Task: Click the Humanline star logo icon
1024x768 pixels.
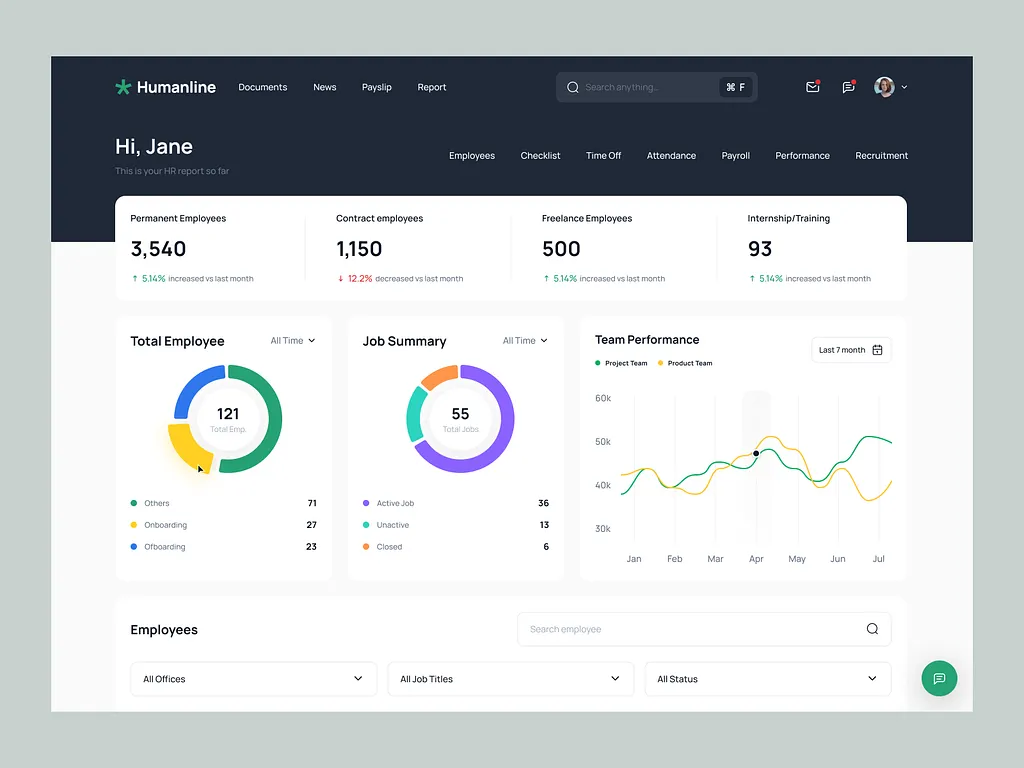Action: click(123, 87)
